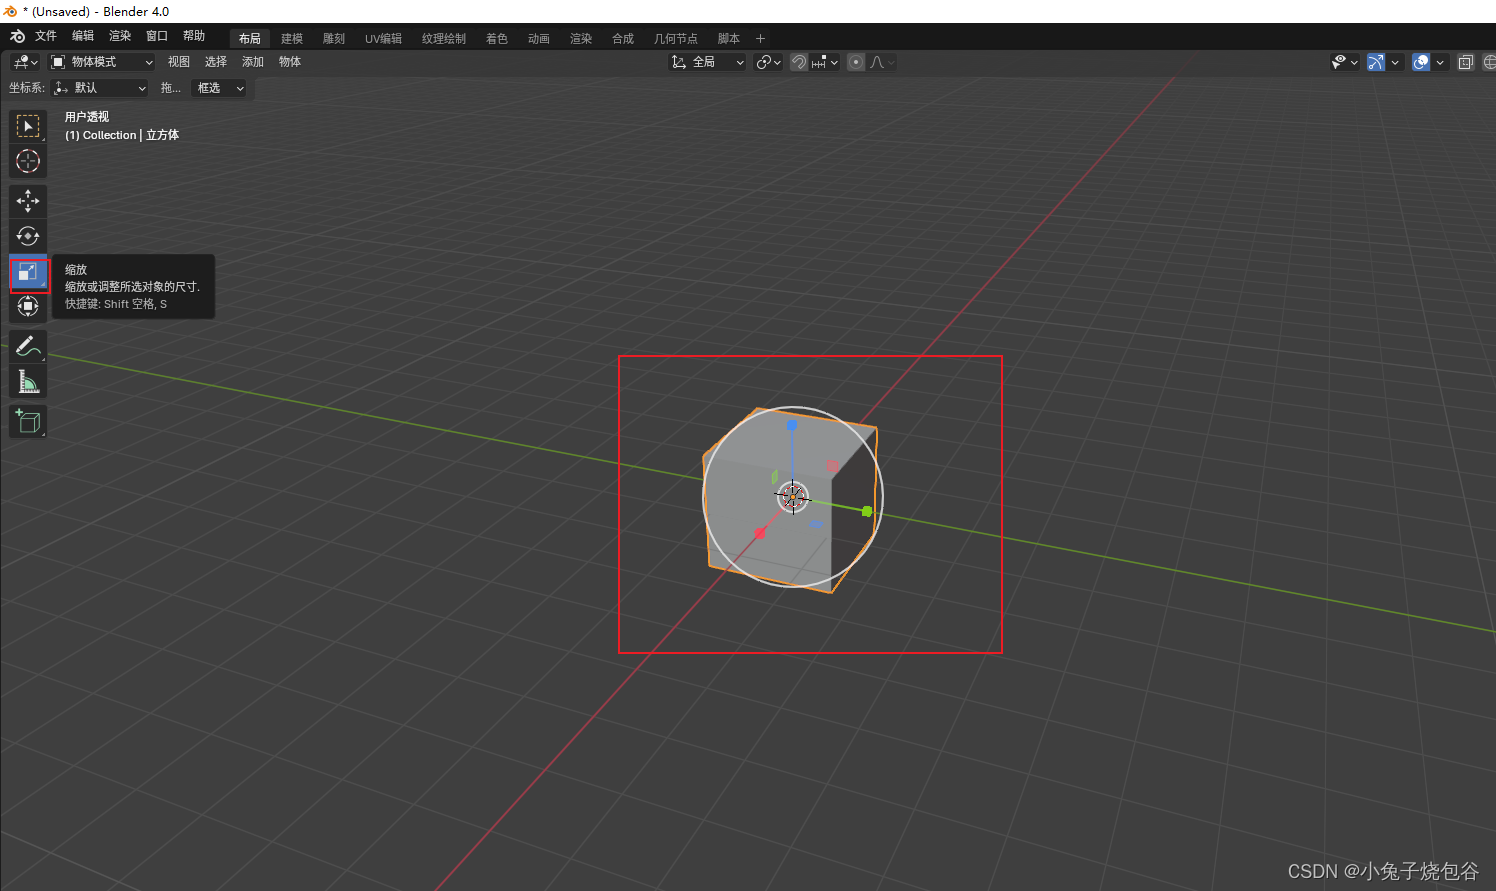Select the Move tool
The height and width of the screenshot is (891, 1496).
[x=28, y=201]
